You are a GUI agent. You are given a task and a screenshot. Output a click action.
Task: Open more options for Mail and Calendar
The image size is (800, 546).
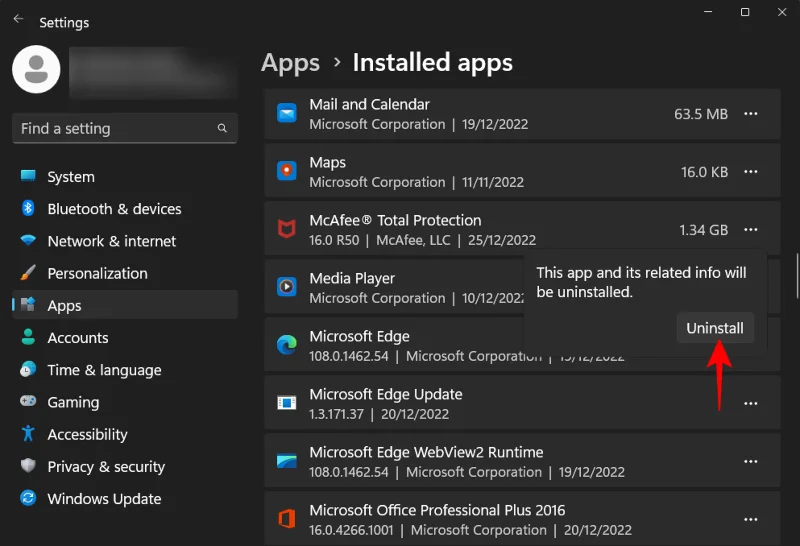751,113
